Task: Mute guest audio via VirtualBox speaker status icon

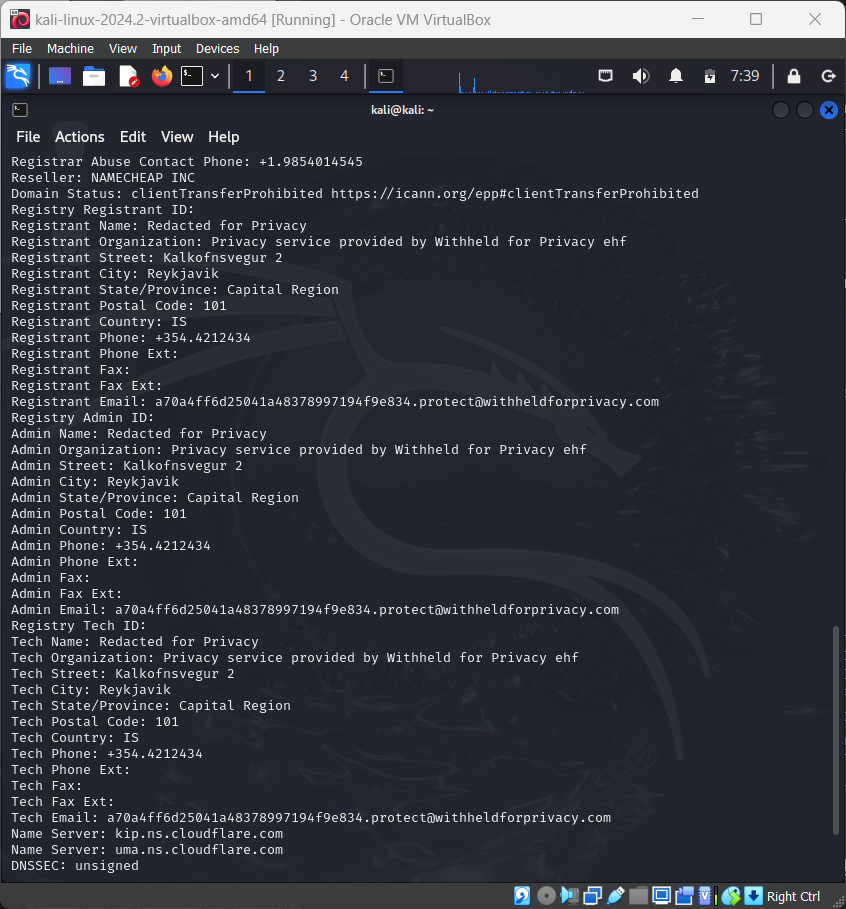Action: pyautogui.click(x=568, y=896)
